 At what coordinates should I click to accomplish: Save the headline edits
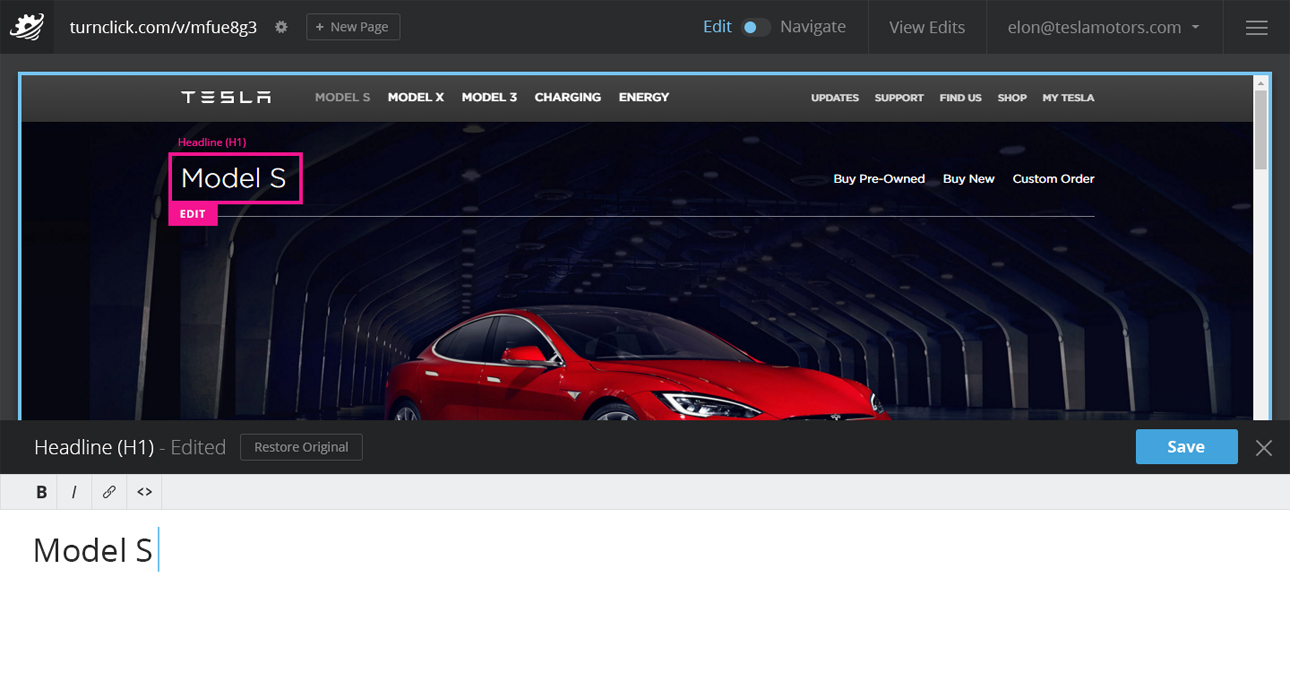tap(1186, 447)
